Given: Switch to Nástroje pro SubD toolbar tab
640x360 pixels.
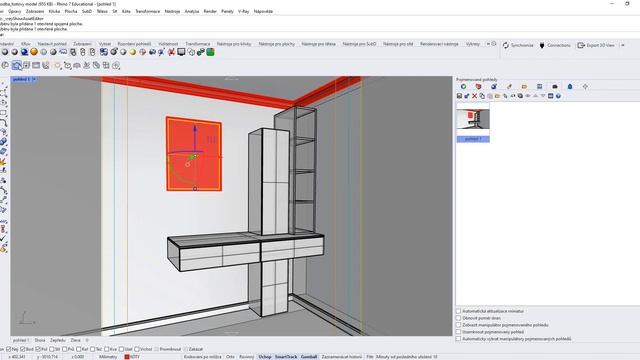Looking at the screenshot, I should click(359, 44).
